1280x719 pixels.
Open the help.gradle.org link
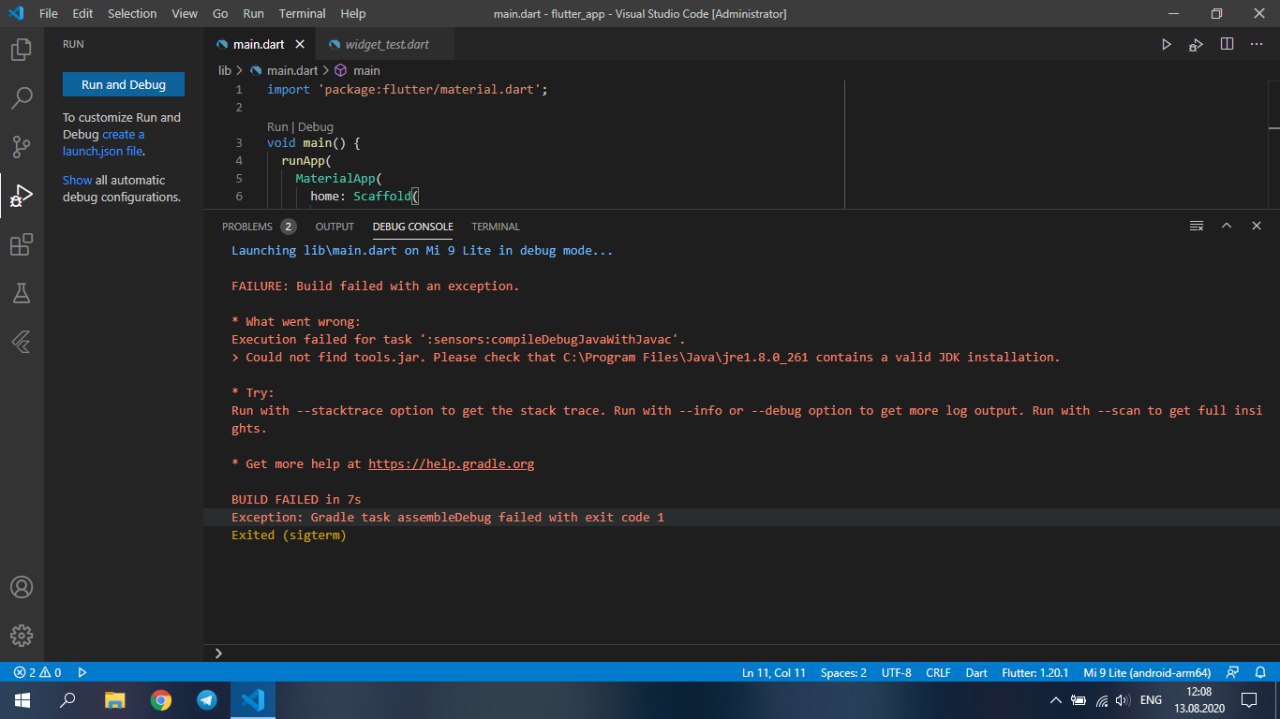click(x=451, y=464)
